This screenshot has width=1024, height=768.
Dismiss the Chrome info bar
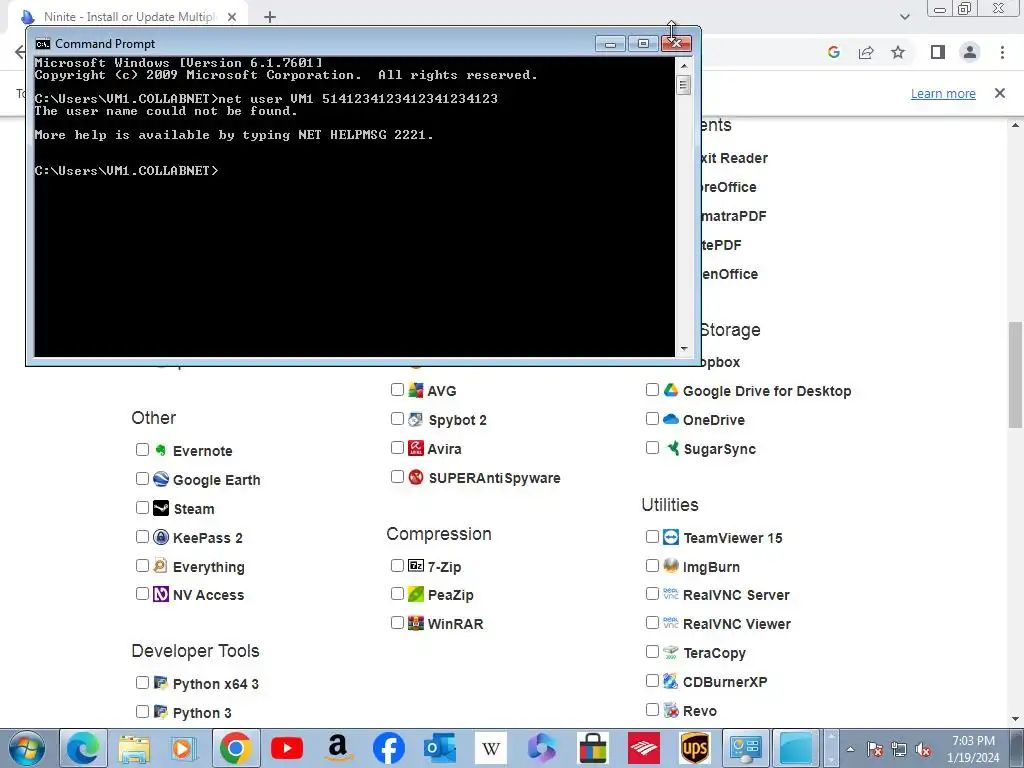(x=1000, y=93)
